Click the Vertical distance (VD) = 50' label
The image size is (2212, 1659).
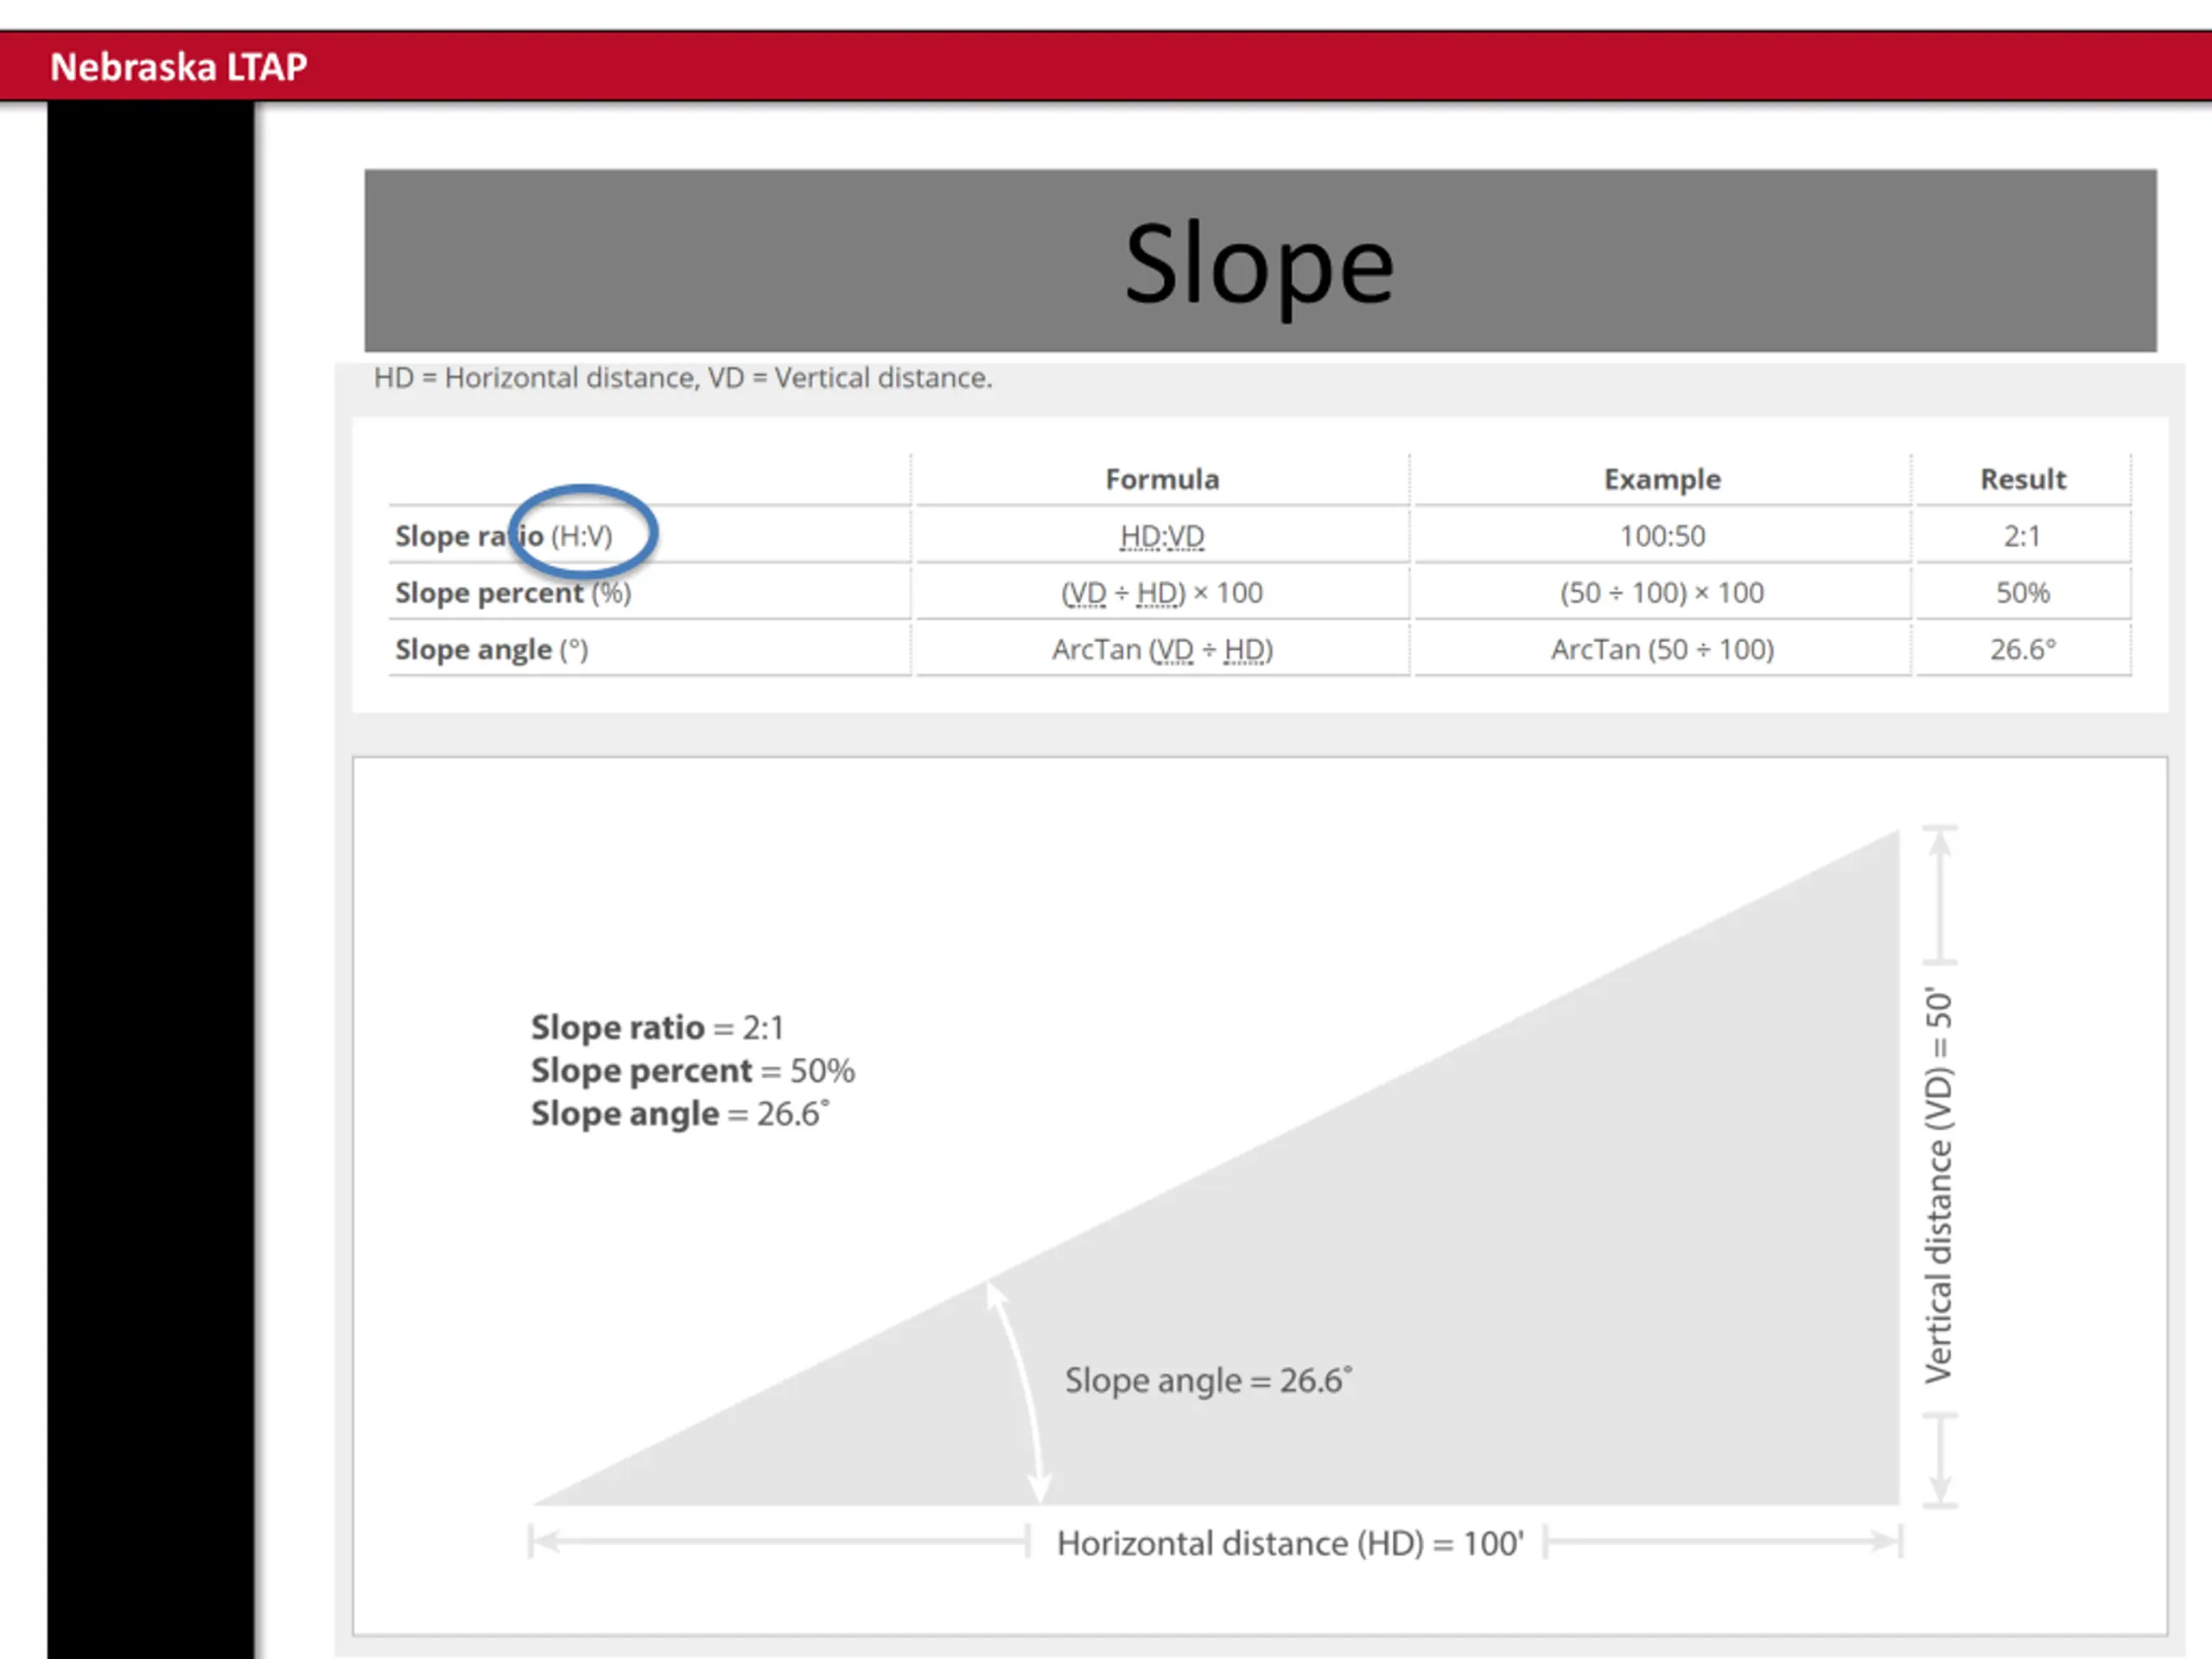(1938, 1186)
